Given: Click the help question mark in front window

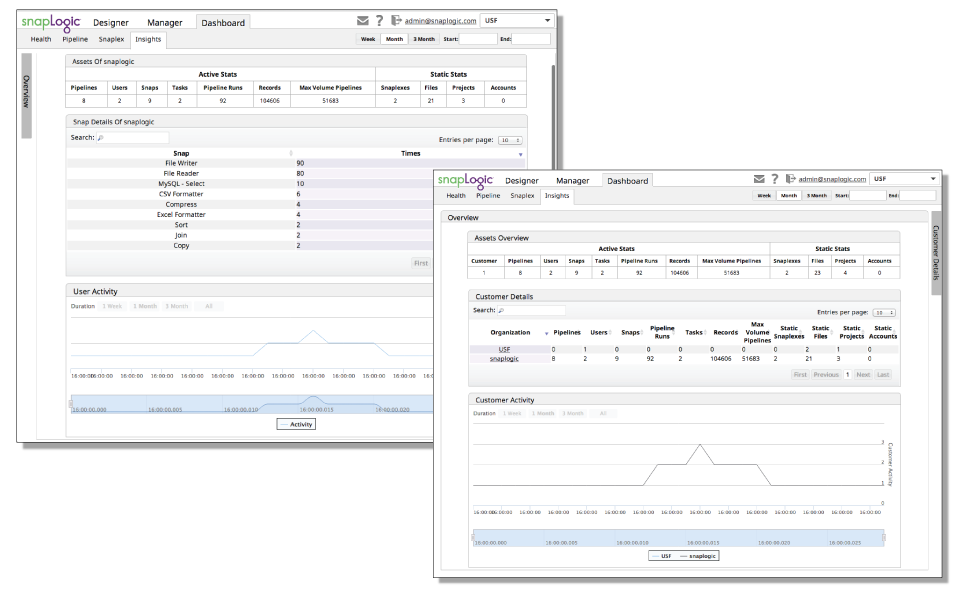Looking at the screenshot, I should click(774, 179).
